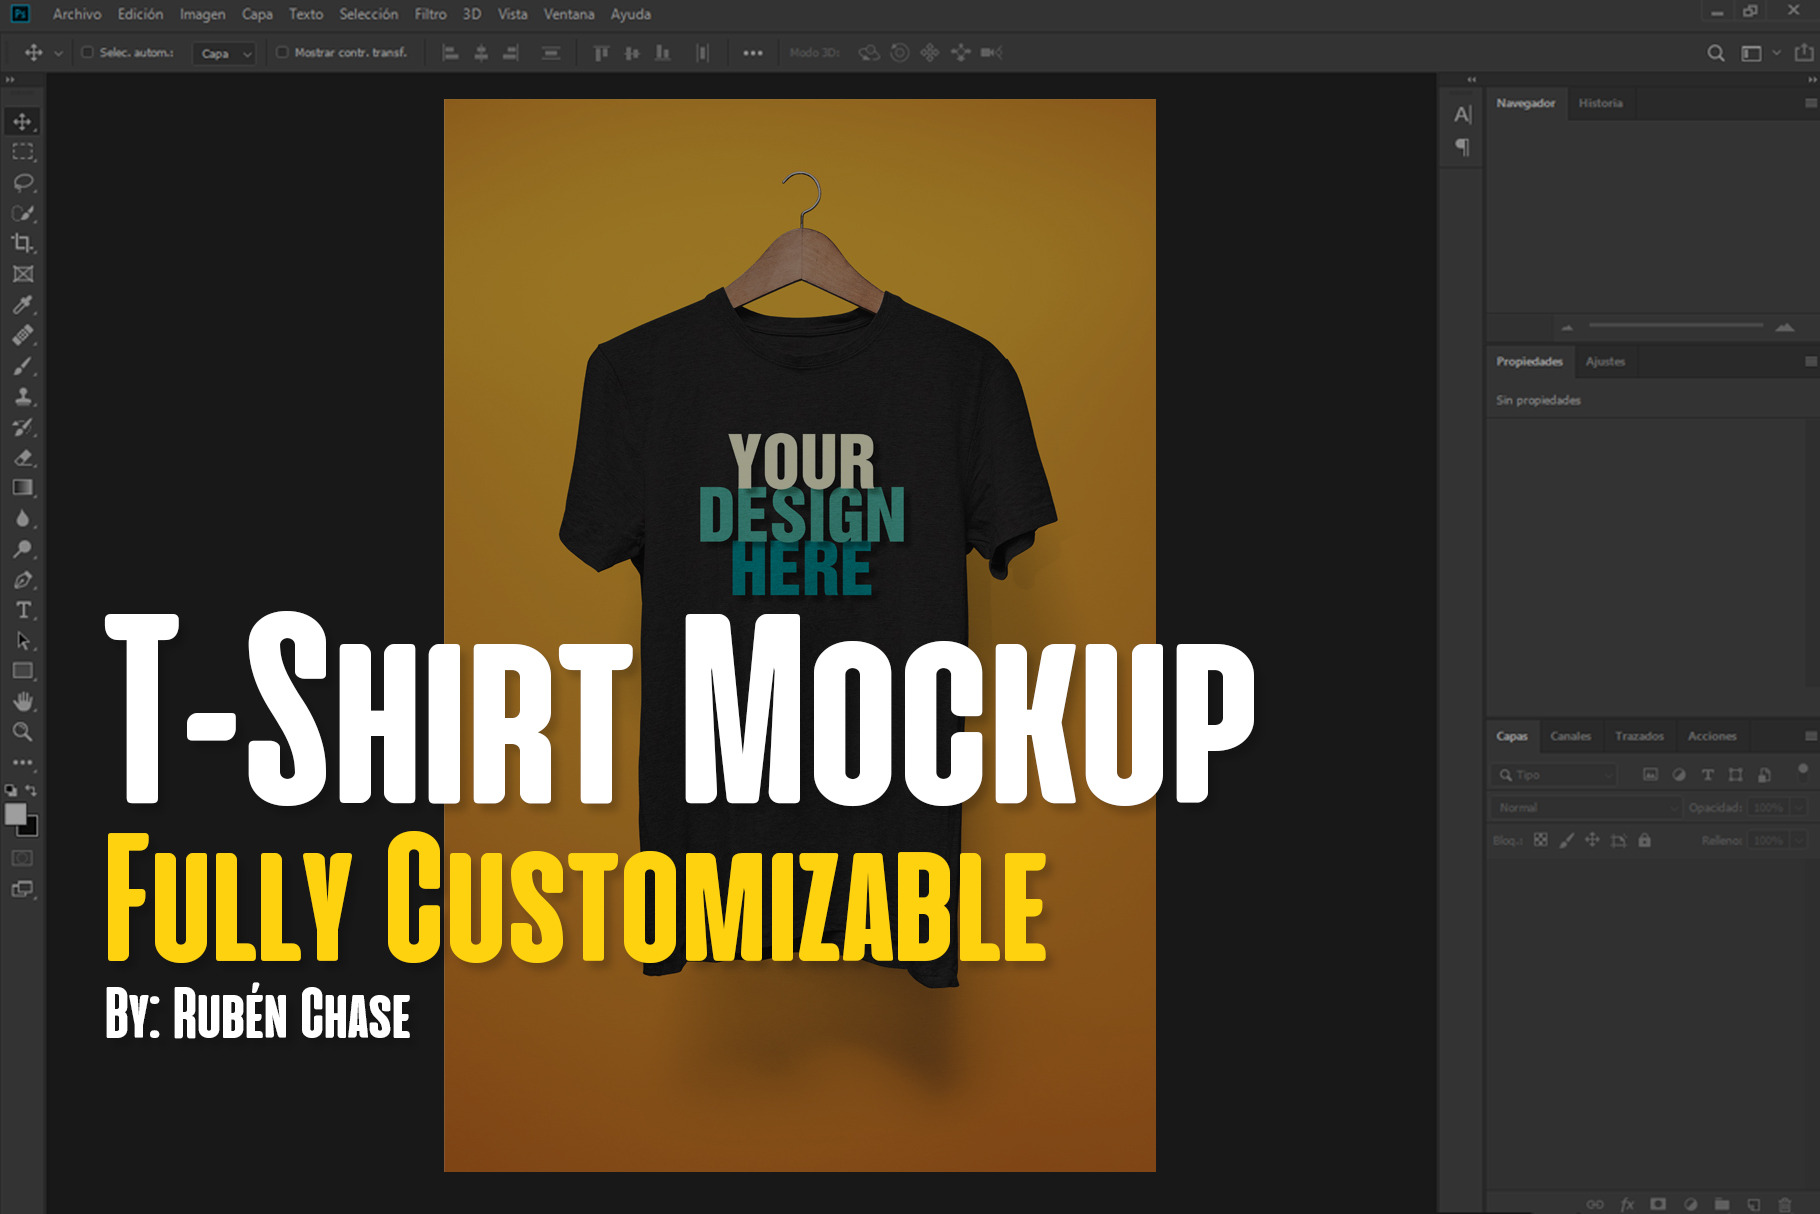Open the Archivo menu
The width and height of the screenshot is (1820, 1214).
point(77,14)
